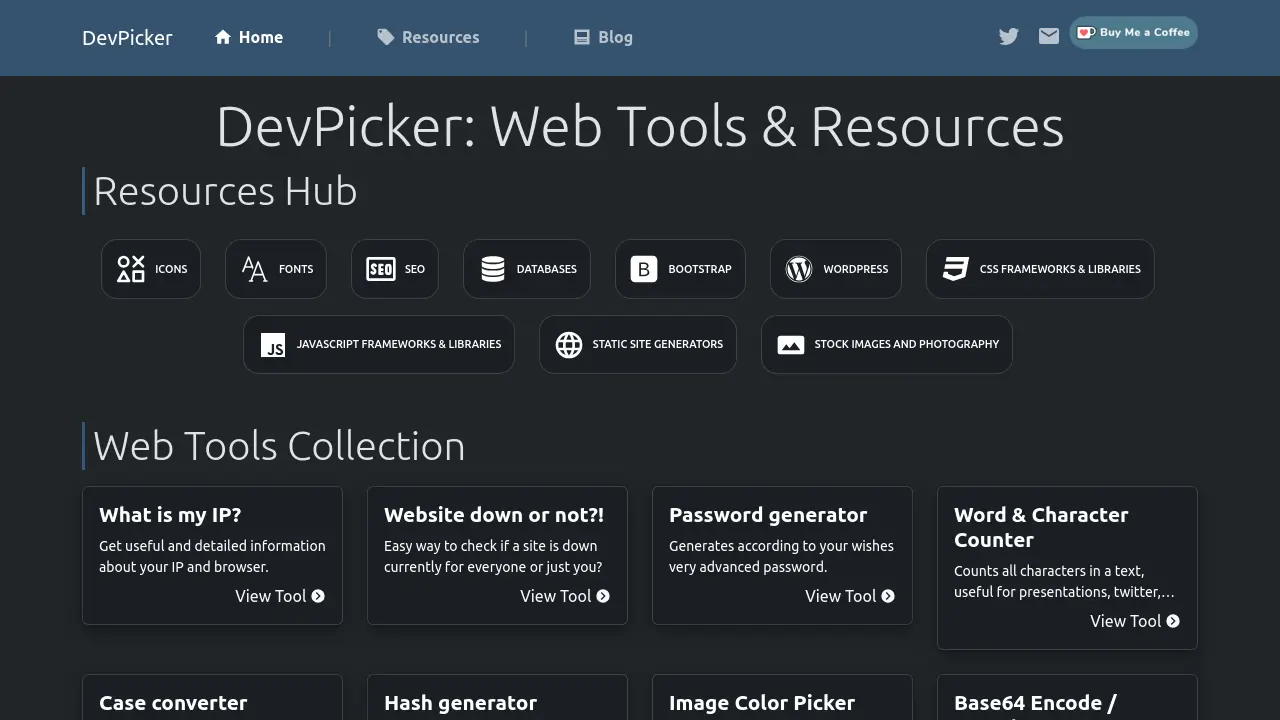Click the Resources Hub heading
The height and width of the screenshot is (720, 1280).
[225, 191]
